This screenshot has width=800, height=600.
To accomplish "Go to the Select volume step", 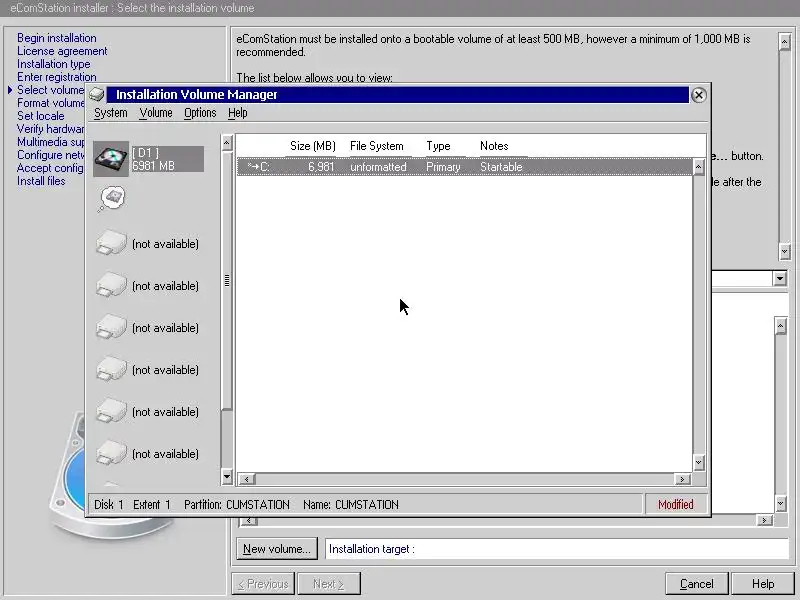I will [x=51, y=90].
